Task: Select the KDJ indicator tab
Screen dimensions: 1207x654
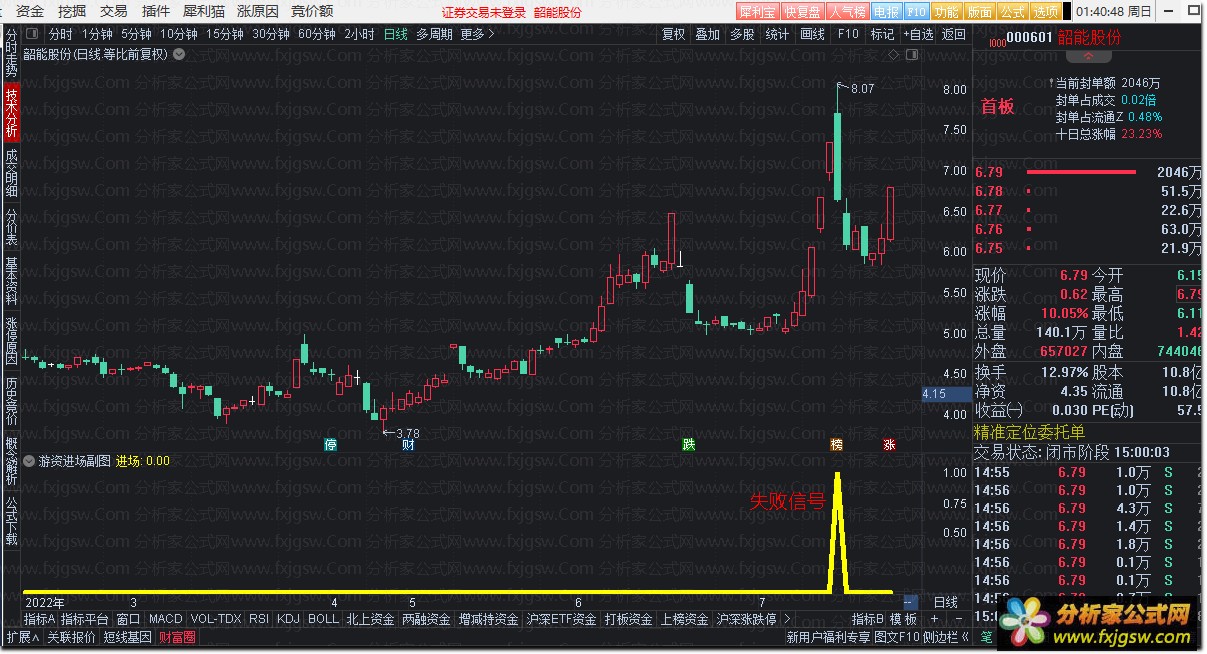Action: [x=289, y=619]
